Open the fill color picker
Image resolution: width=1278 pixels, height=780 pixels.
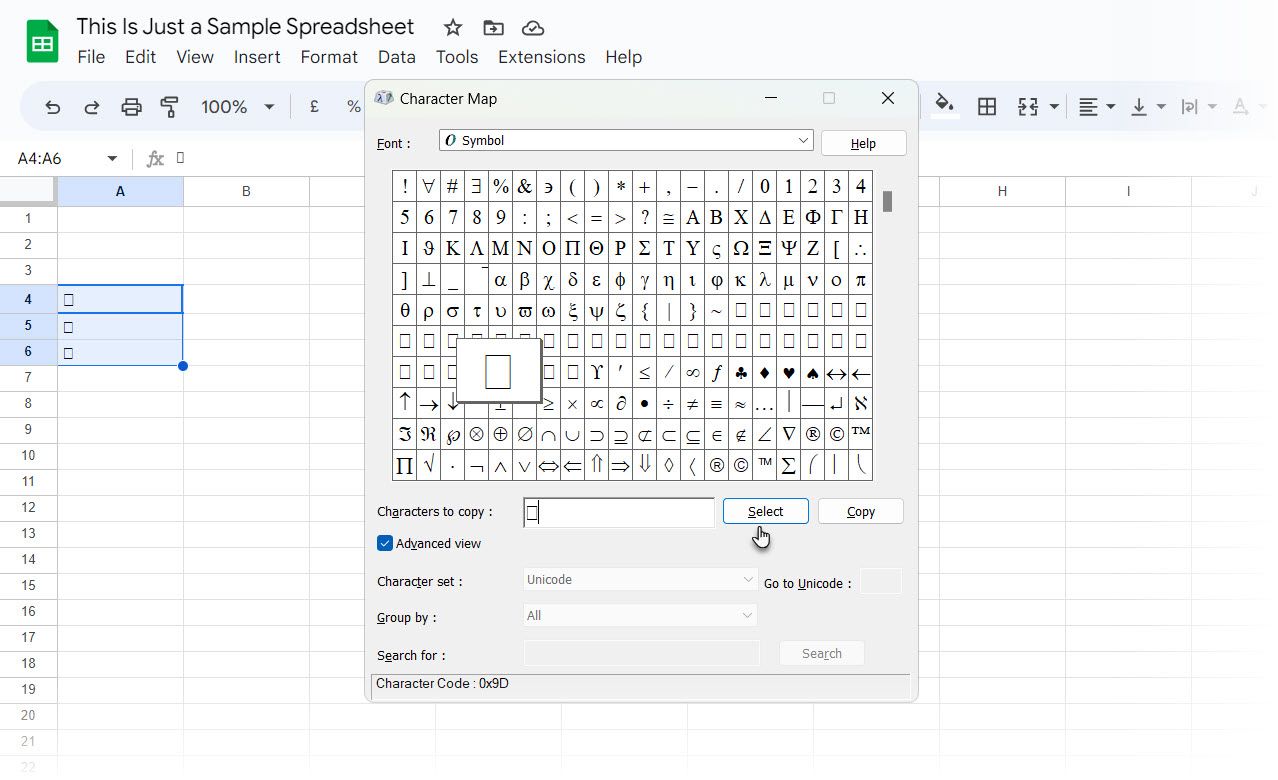[941, 105]
